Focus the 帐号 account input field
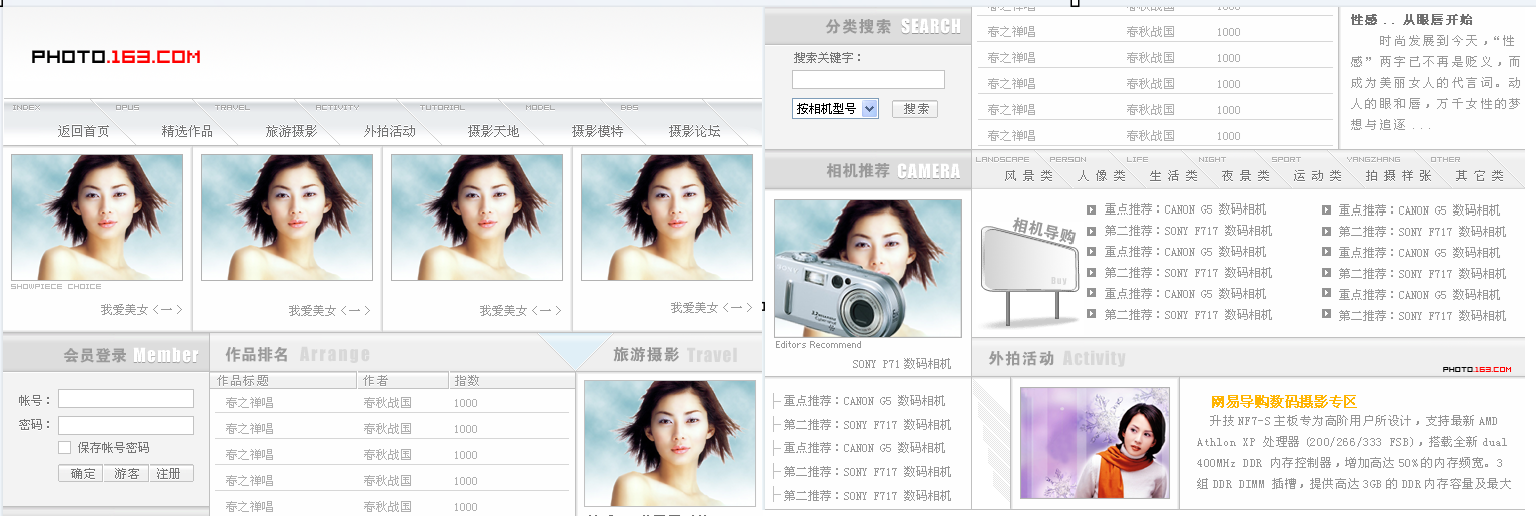 coord(126,399)
